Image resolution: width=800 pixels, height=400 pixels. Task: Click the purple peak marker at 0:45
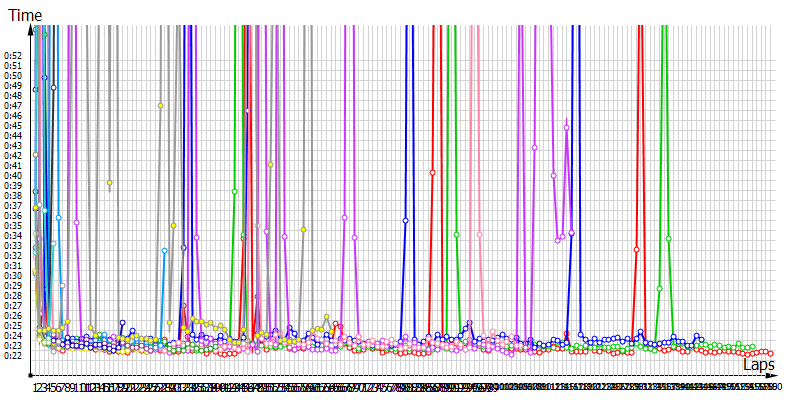tap(566, 127)
